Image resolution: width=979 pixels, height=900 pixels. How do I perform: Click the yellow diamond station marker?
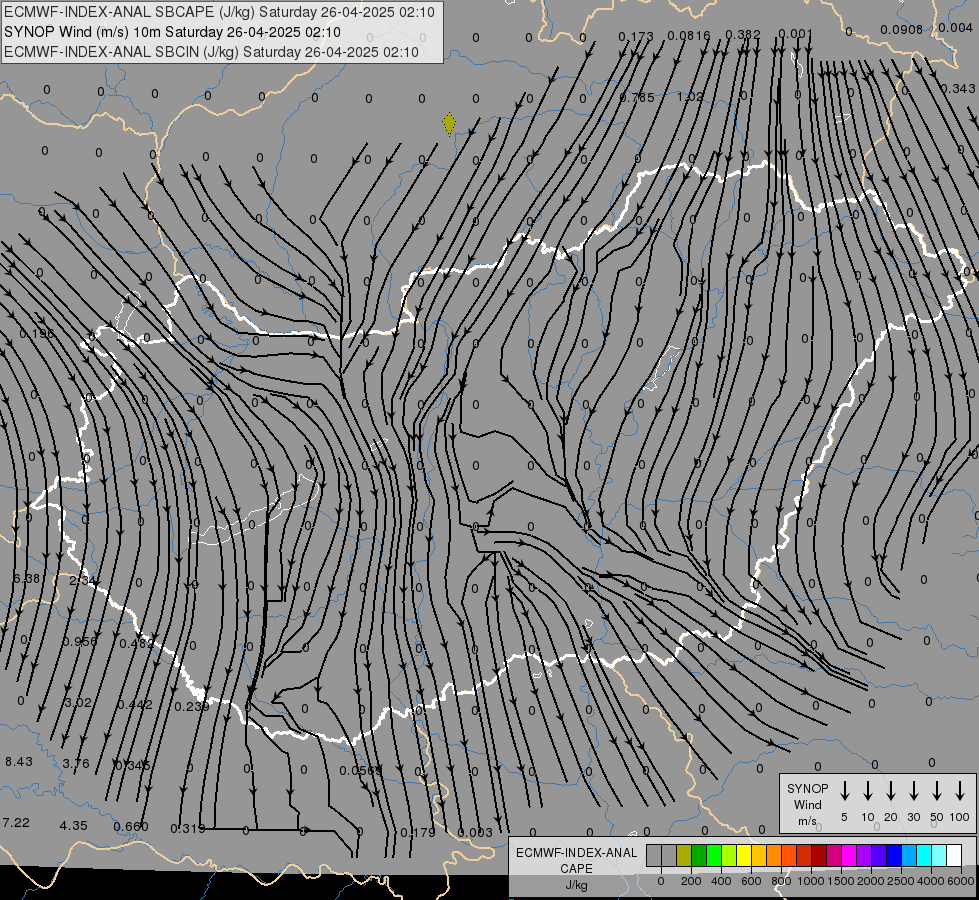click(449, 124)
